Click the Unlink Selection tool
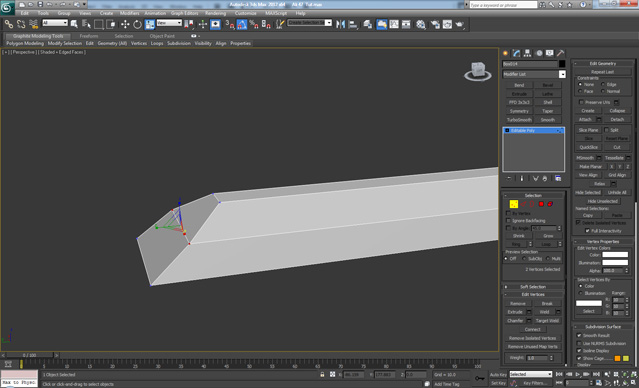 21,24
